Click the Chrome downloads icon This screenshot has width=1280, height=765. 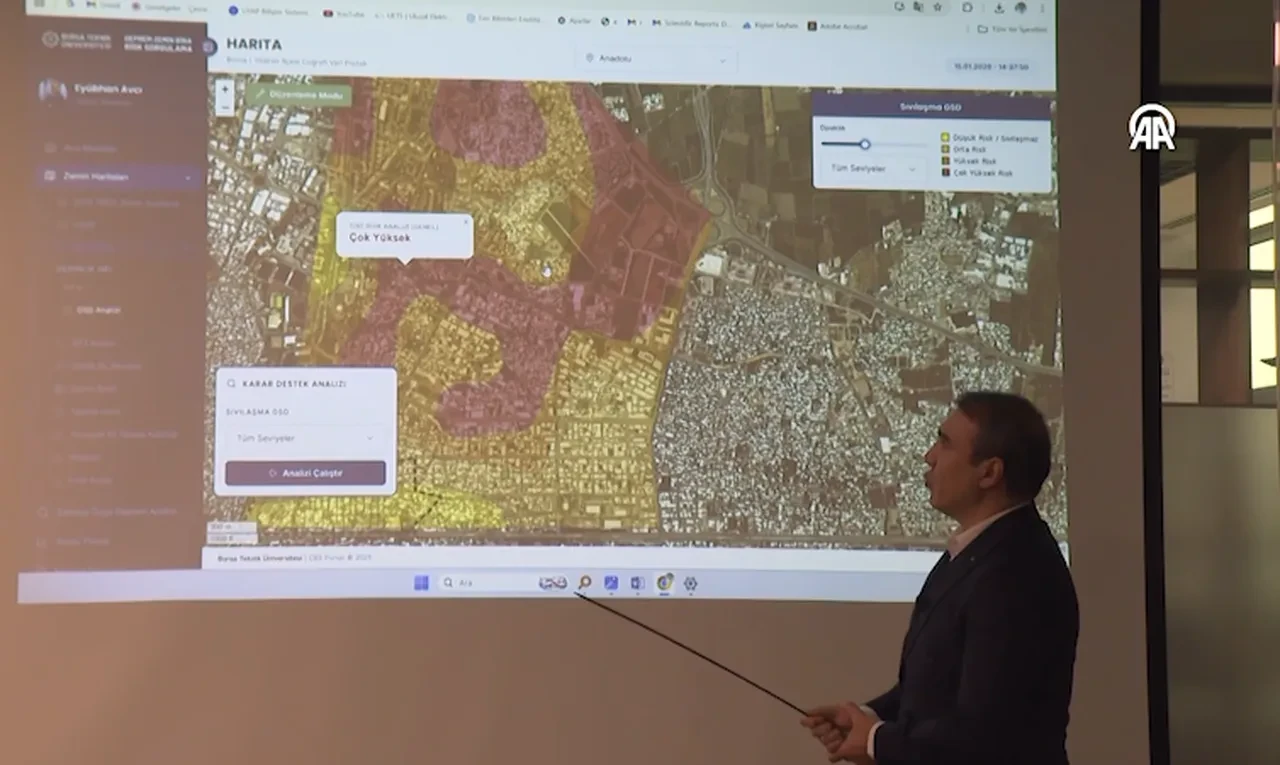click(998, 7)
